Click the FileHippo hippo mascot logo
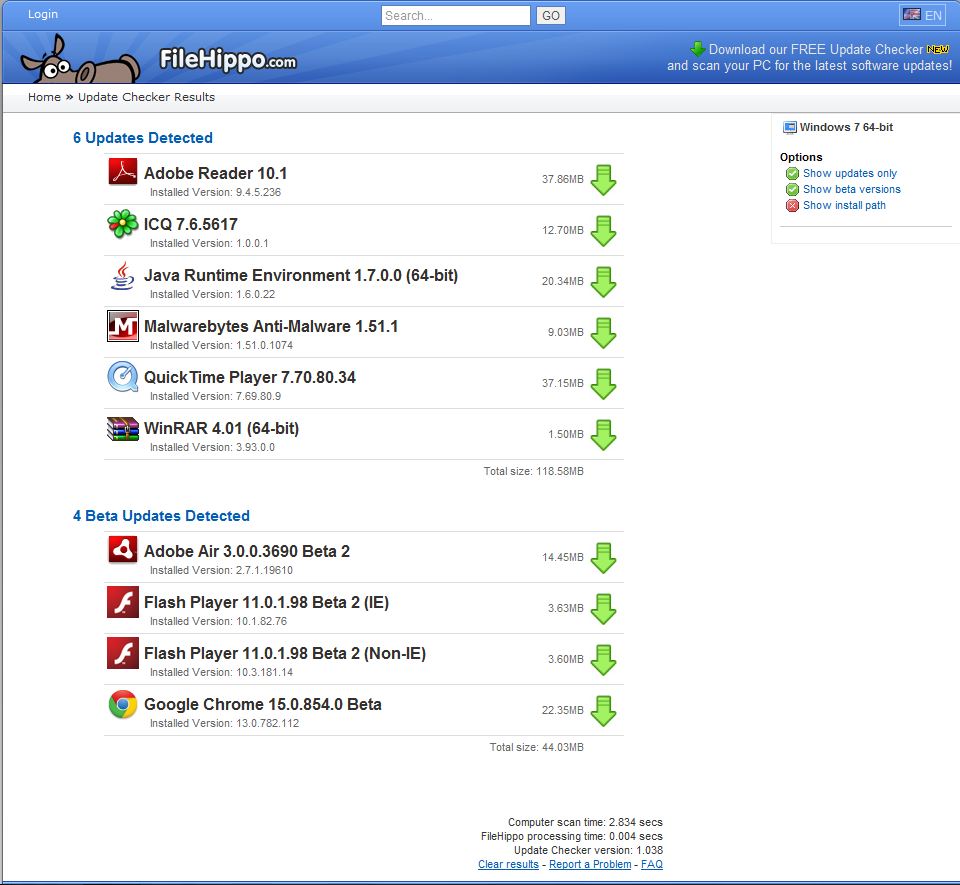This screenshot has height=885, width=960. tap(80, 59)
